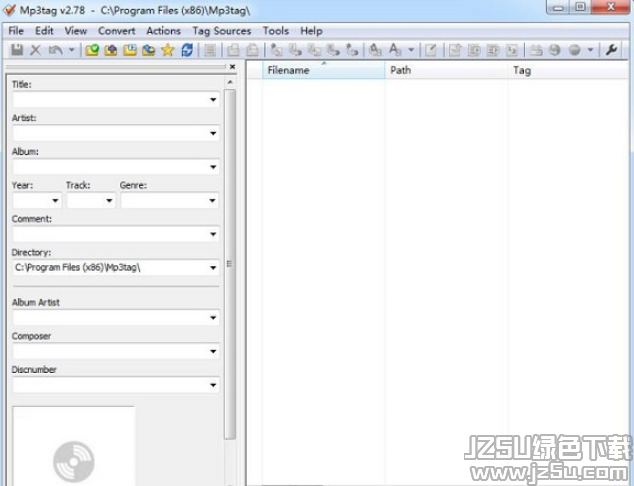Expand the Discnumber dropdown
The image size is (634, 486).
coord(213,385)
